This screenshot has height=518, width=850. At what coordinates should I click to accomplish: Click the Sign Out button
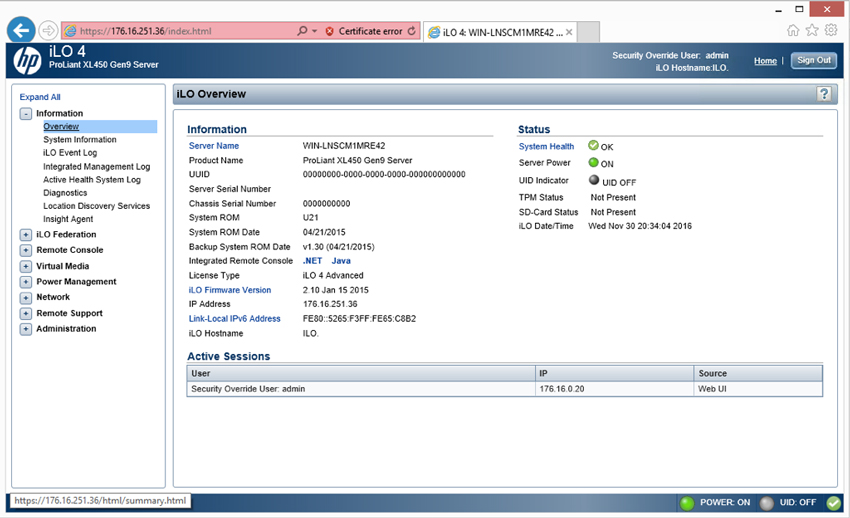tap(813, 60)
